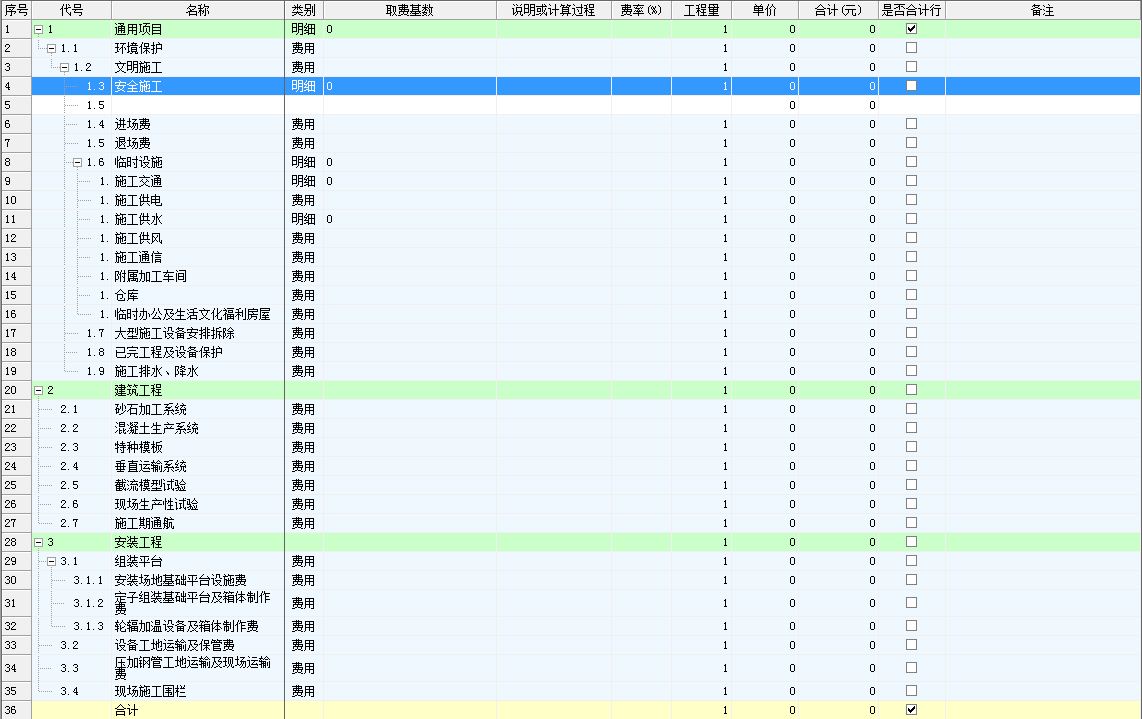Viewport: 1142px width, 719px height.
Task: Uncheck 是否合计行 for 通用项目 row
Action: 911,29
